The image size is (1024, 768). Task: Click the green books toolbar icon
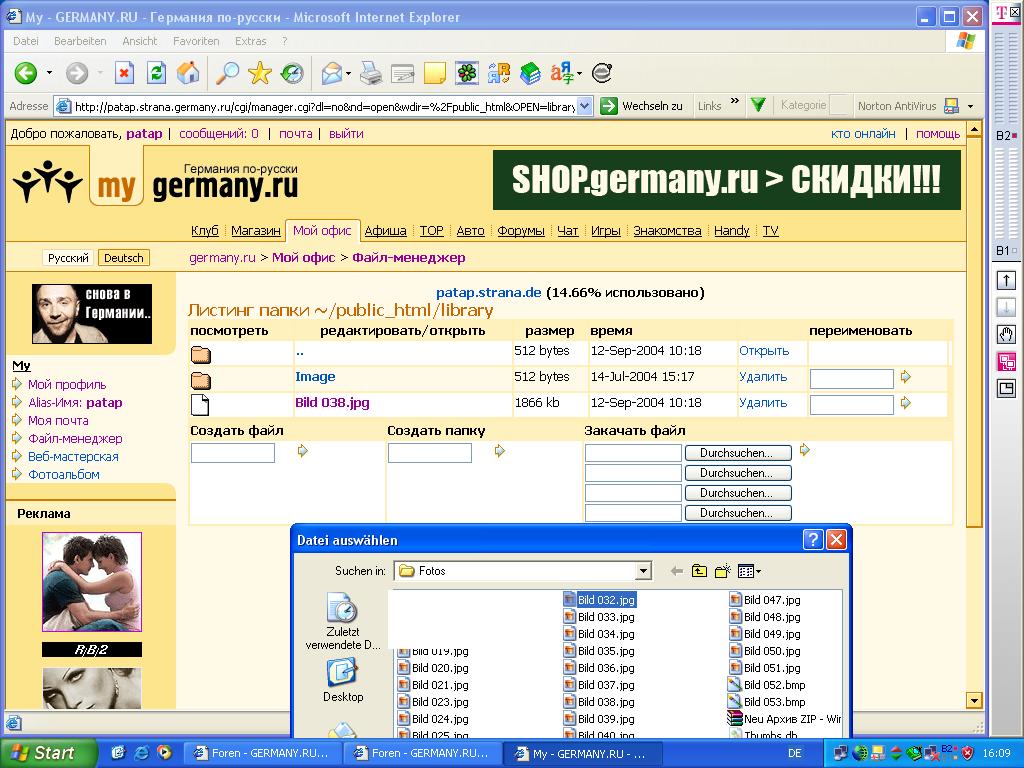point(530,73)
